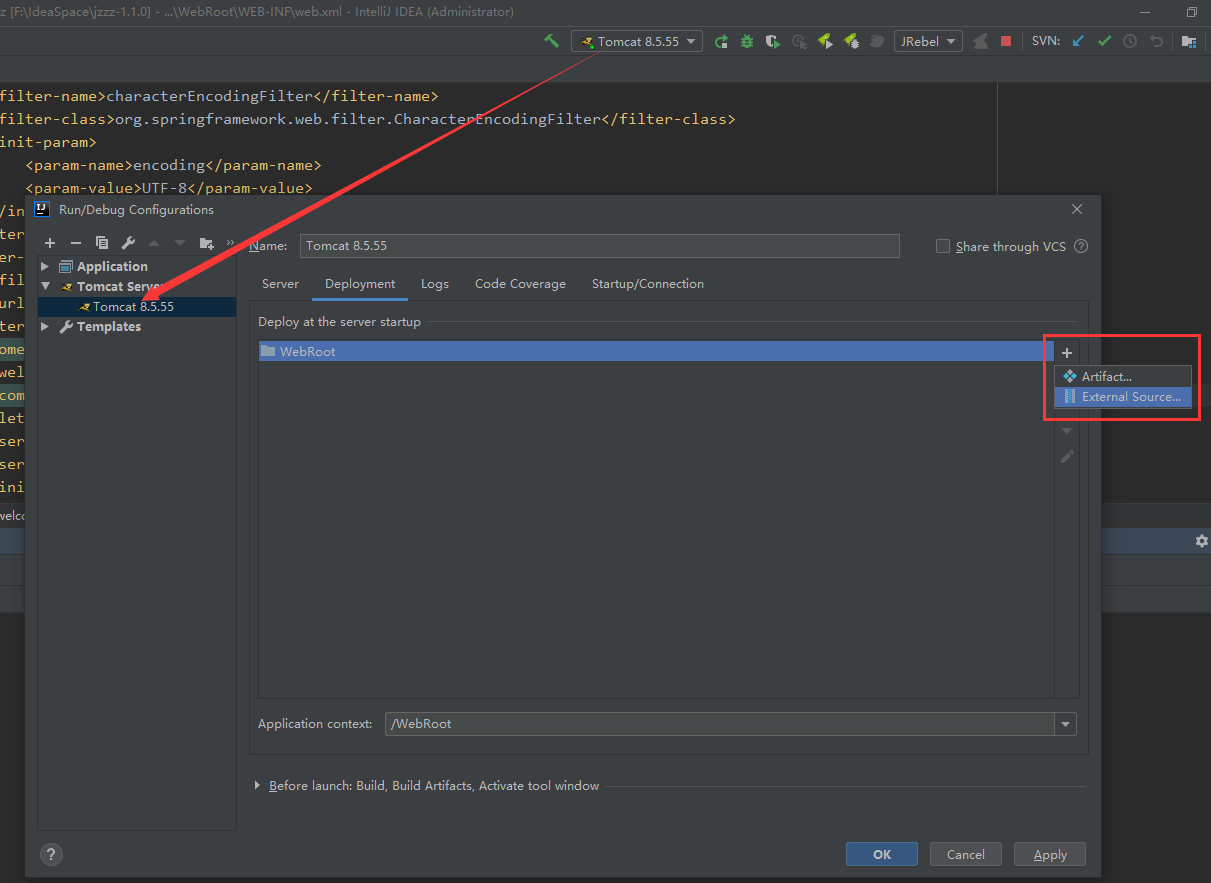Edit defaults with wrench icon
This screenshot has width=1211, height=883.
point(128,243)
